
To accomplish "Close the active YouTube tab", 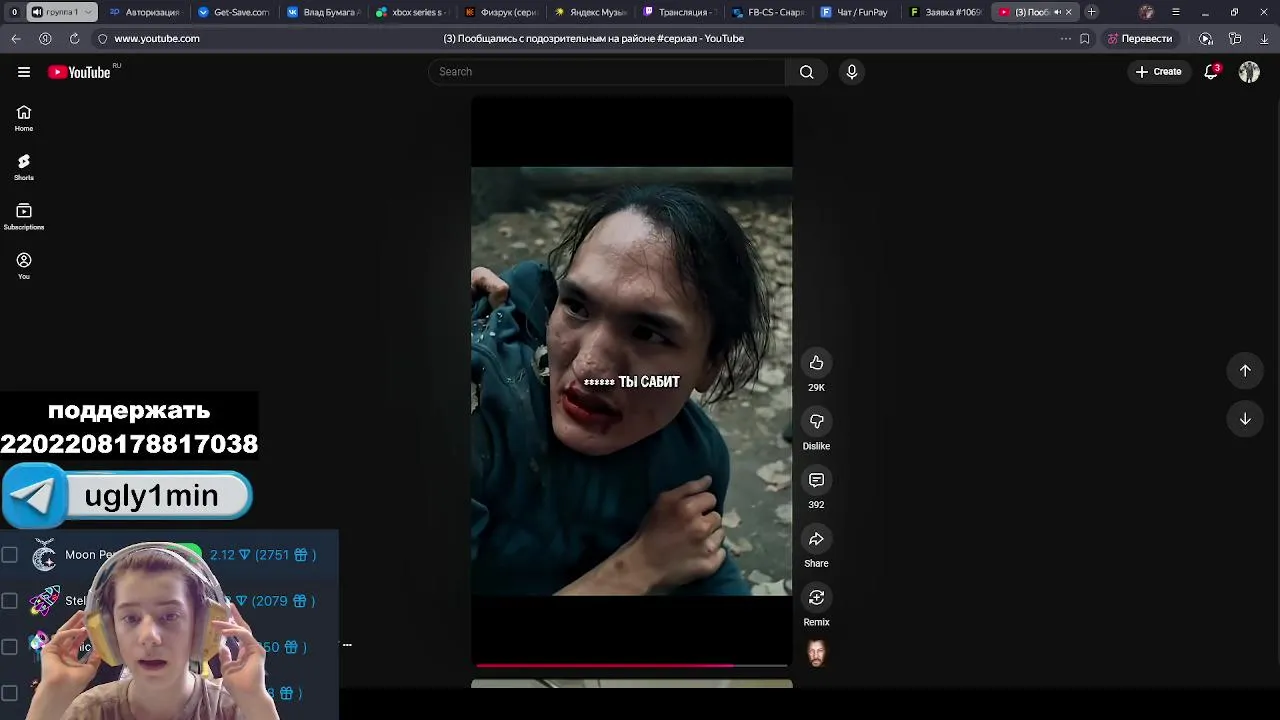I will click(1069, 12).
